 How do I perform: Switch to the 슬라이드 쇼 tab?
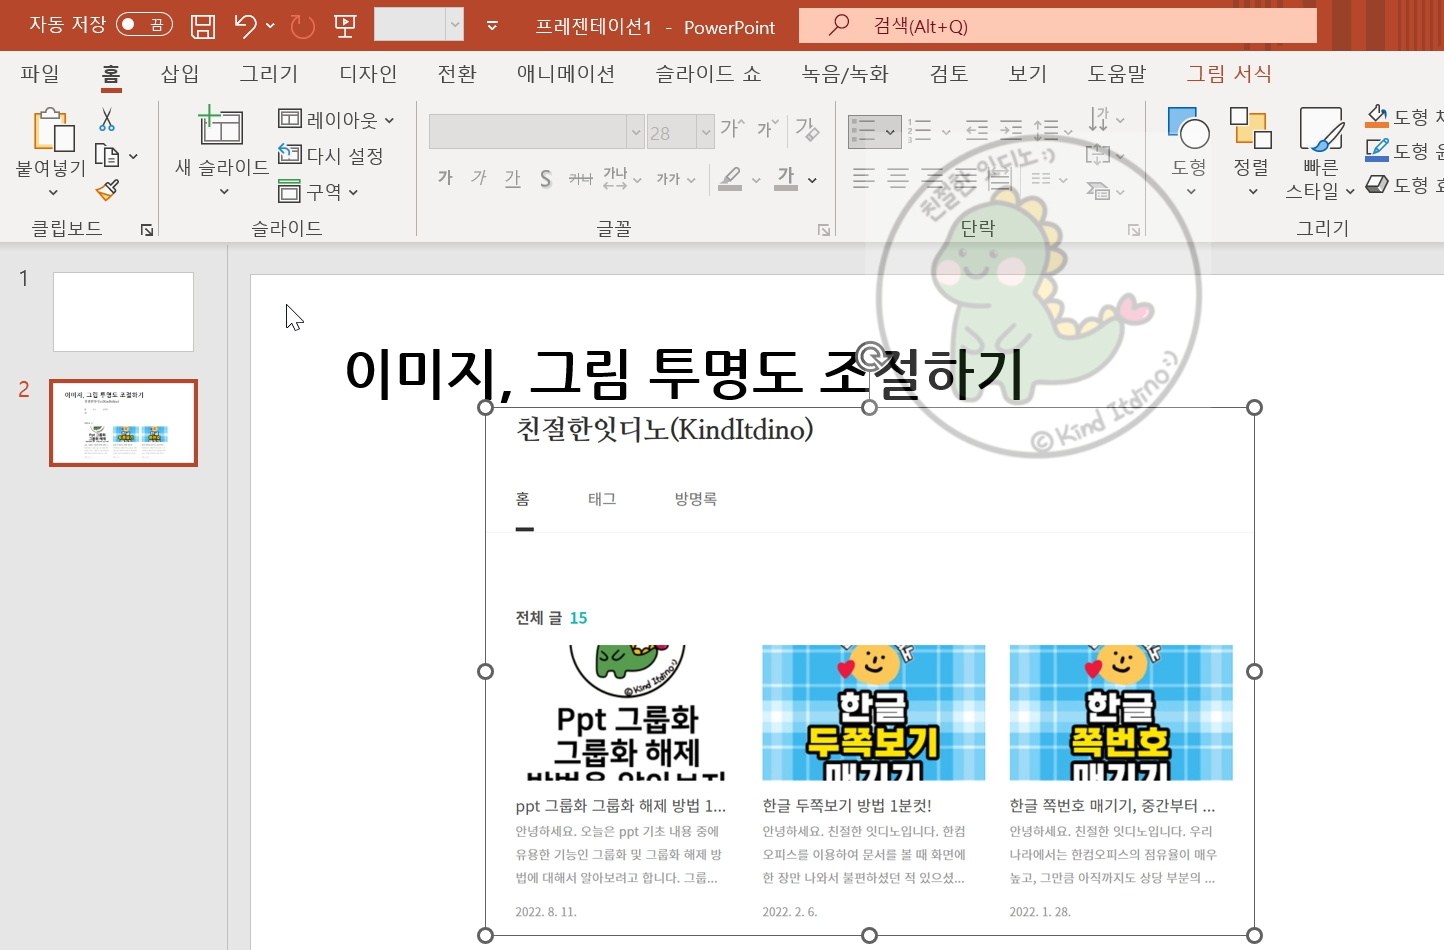pos(708,74)
